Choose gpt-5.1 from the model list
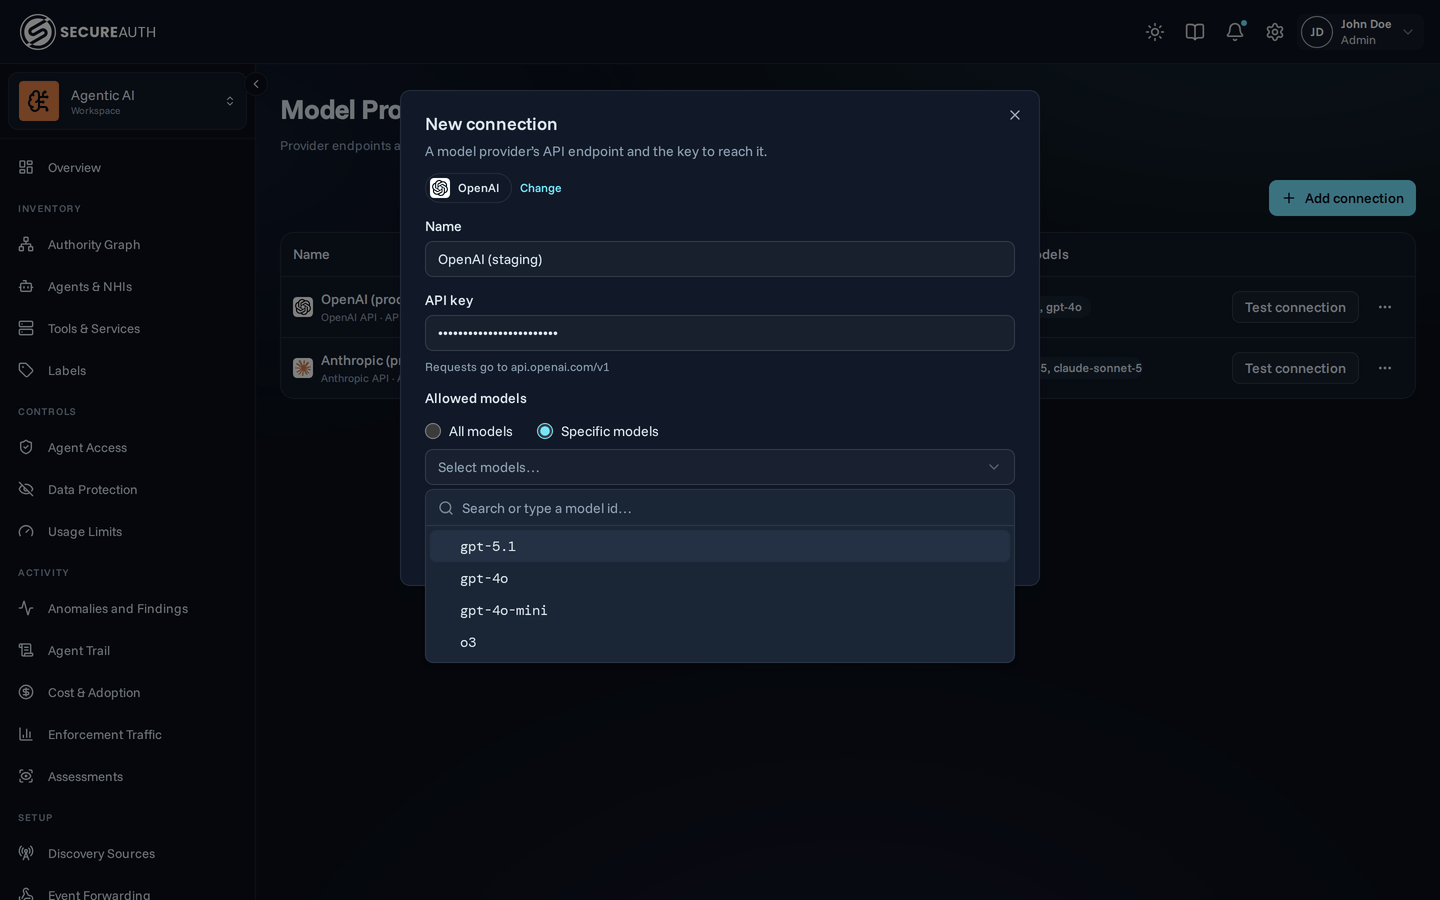This screenshot has height=900, width=1440. 720,546
